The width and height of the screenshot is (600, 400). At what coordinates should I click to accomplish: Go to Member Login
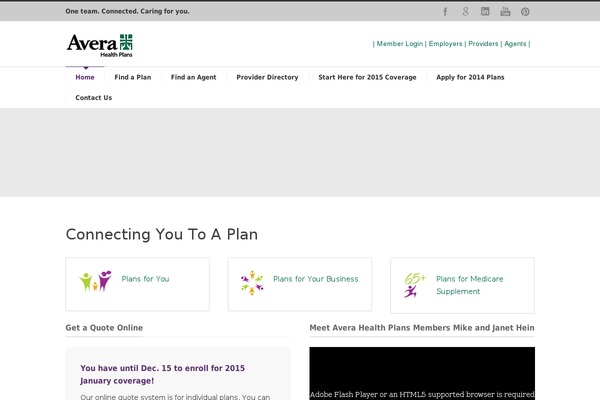click(x=400, y=44)
